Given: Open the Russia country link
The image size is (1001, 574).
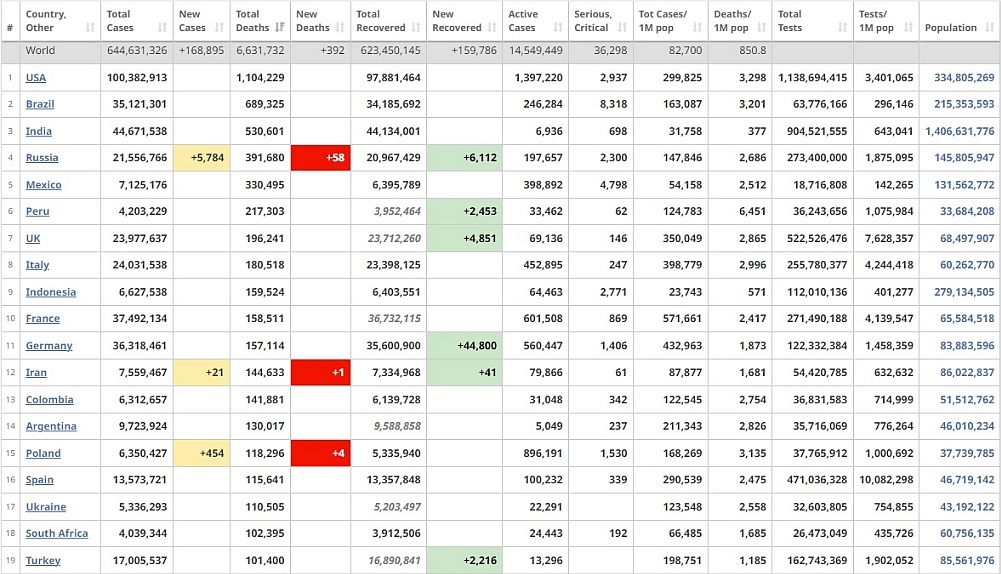Looking at the screenshot, I should pos(41,158).
